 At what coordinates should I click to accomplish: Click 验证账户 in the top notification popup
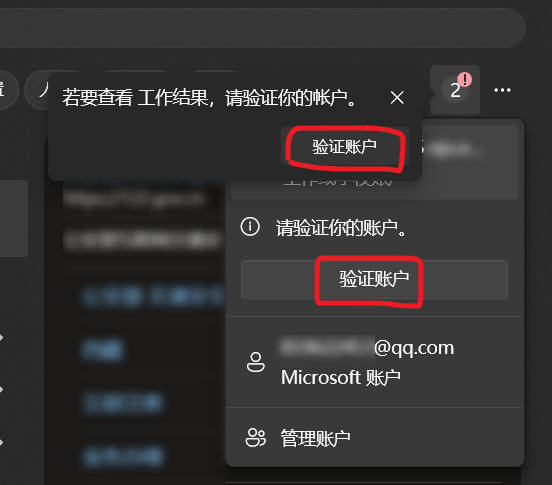click(x=345, y=147)
